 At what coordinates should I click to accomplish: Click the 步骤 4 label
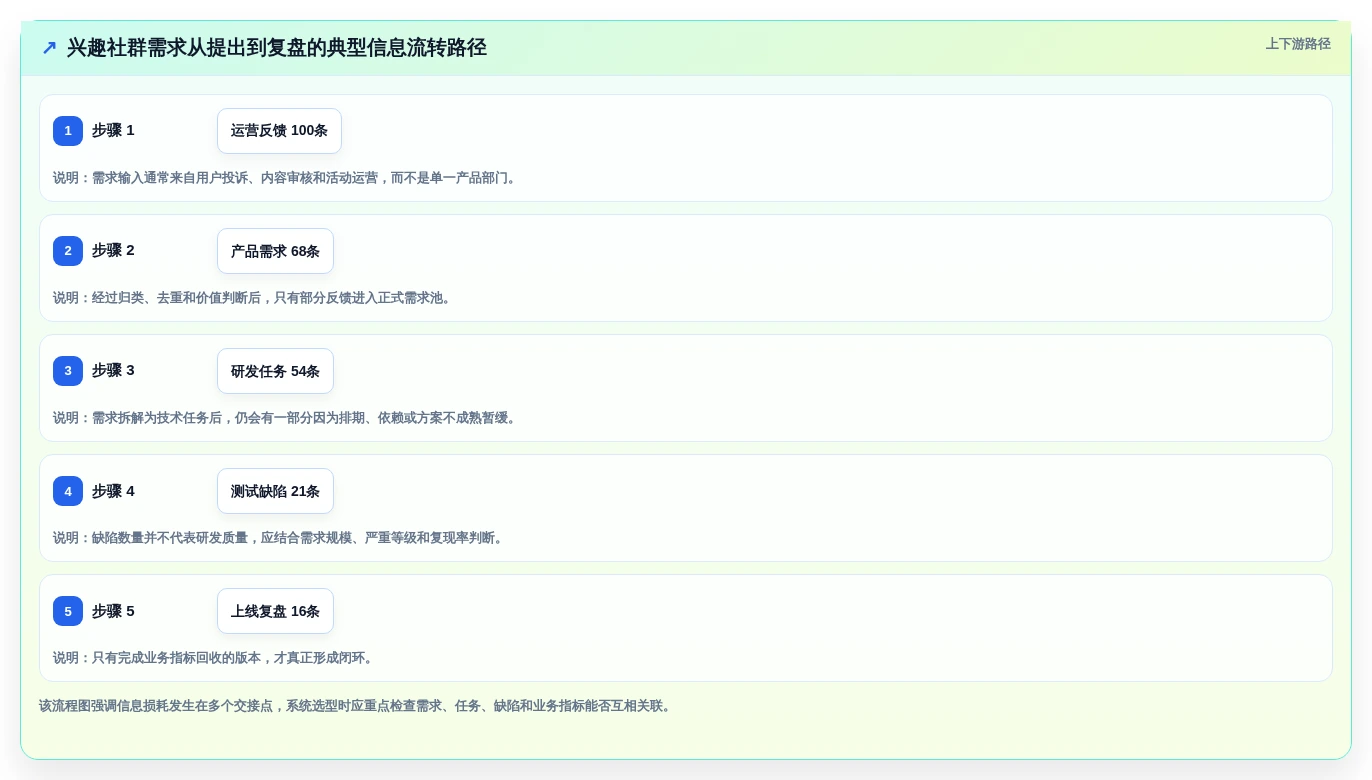(113, 491)
